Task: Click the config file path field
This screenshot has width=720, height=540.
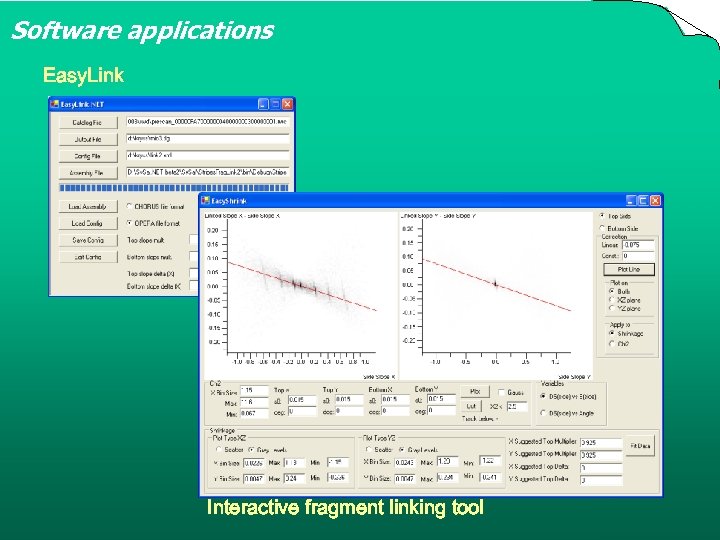Action: point(208,155)
